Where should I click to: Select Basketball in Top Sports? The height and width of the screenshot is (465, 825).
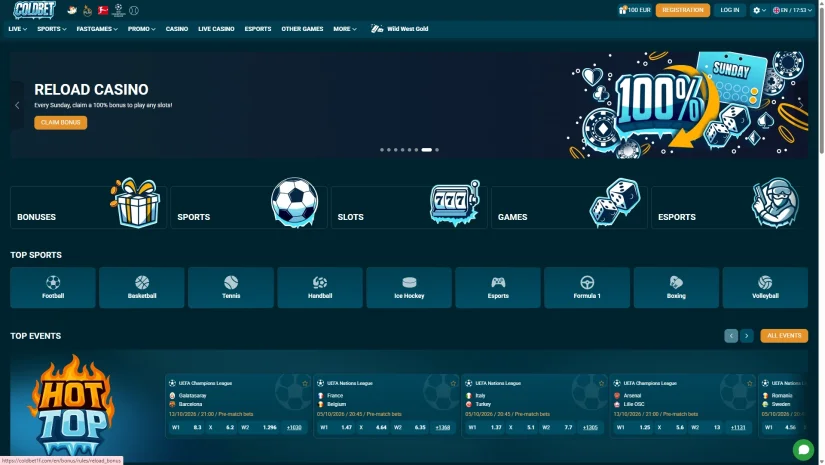142,287
